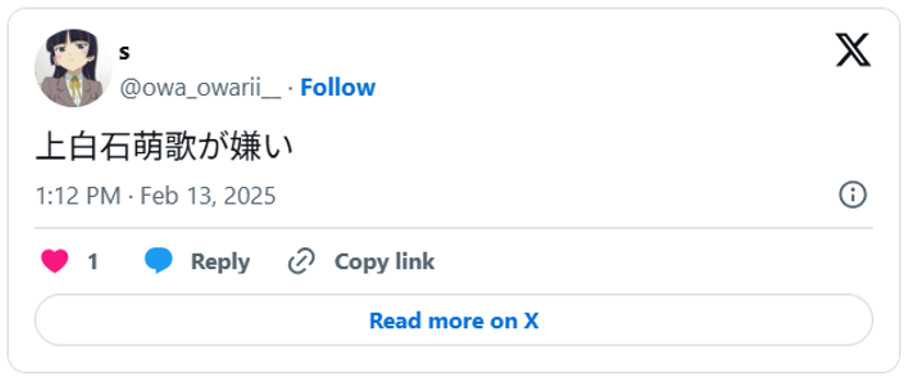The height and width of the screenshot is (387, 912).
Task: Click the blue reply speech bubble icon
Action: [158, 261]
